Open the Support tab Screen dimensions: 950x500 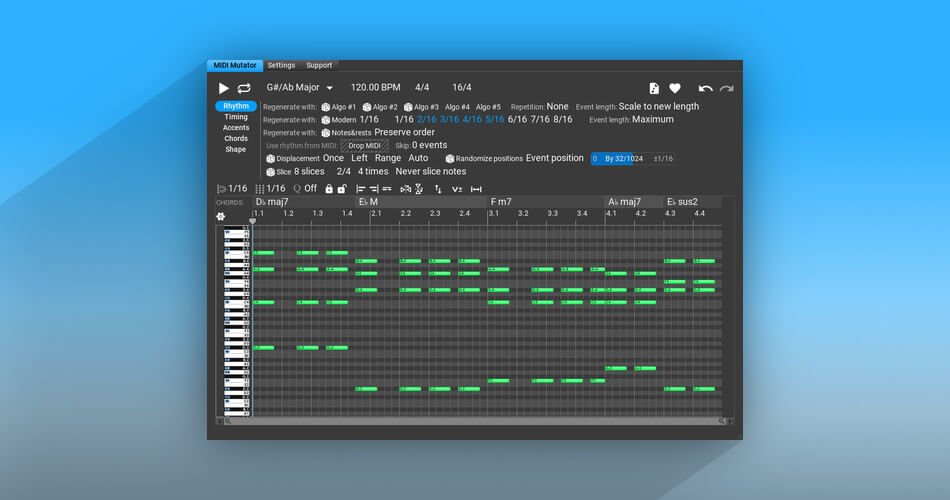pyautogui.click(x=319, y=65)
